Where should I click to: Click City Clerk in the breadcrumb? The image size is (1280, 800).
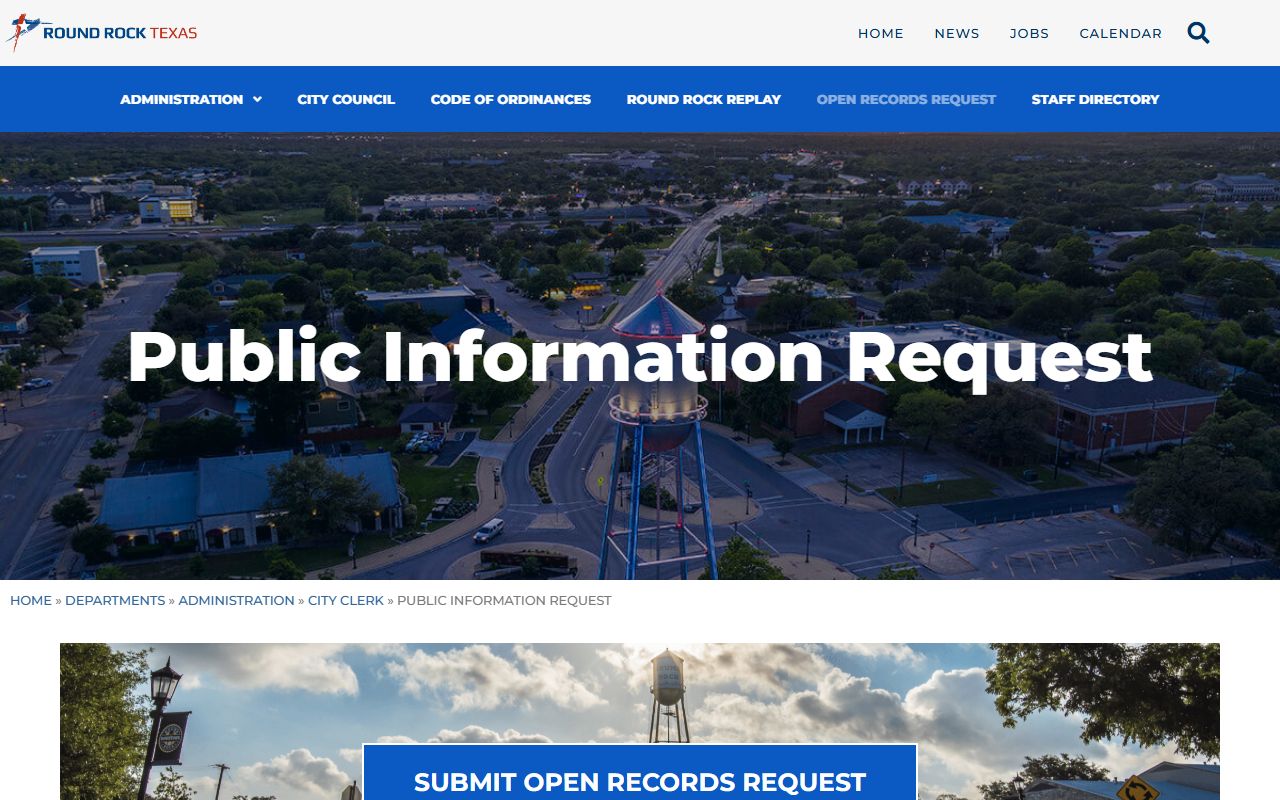pos(346,600)
